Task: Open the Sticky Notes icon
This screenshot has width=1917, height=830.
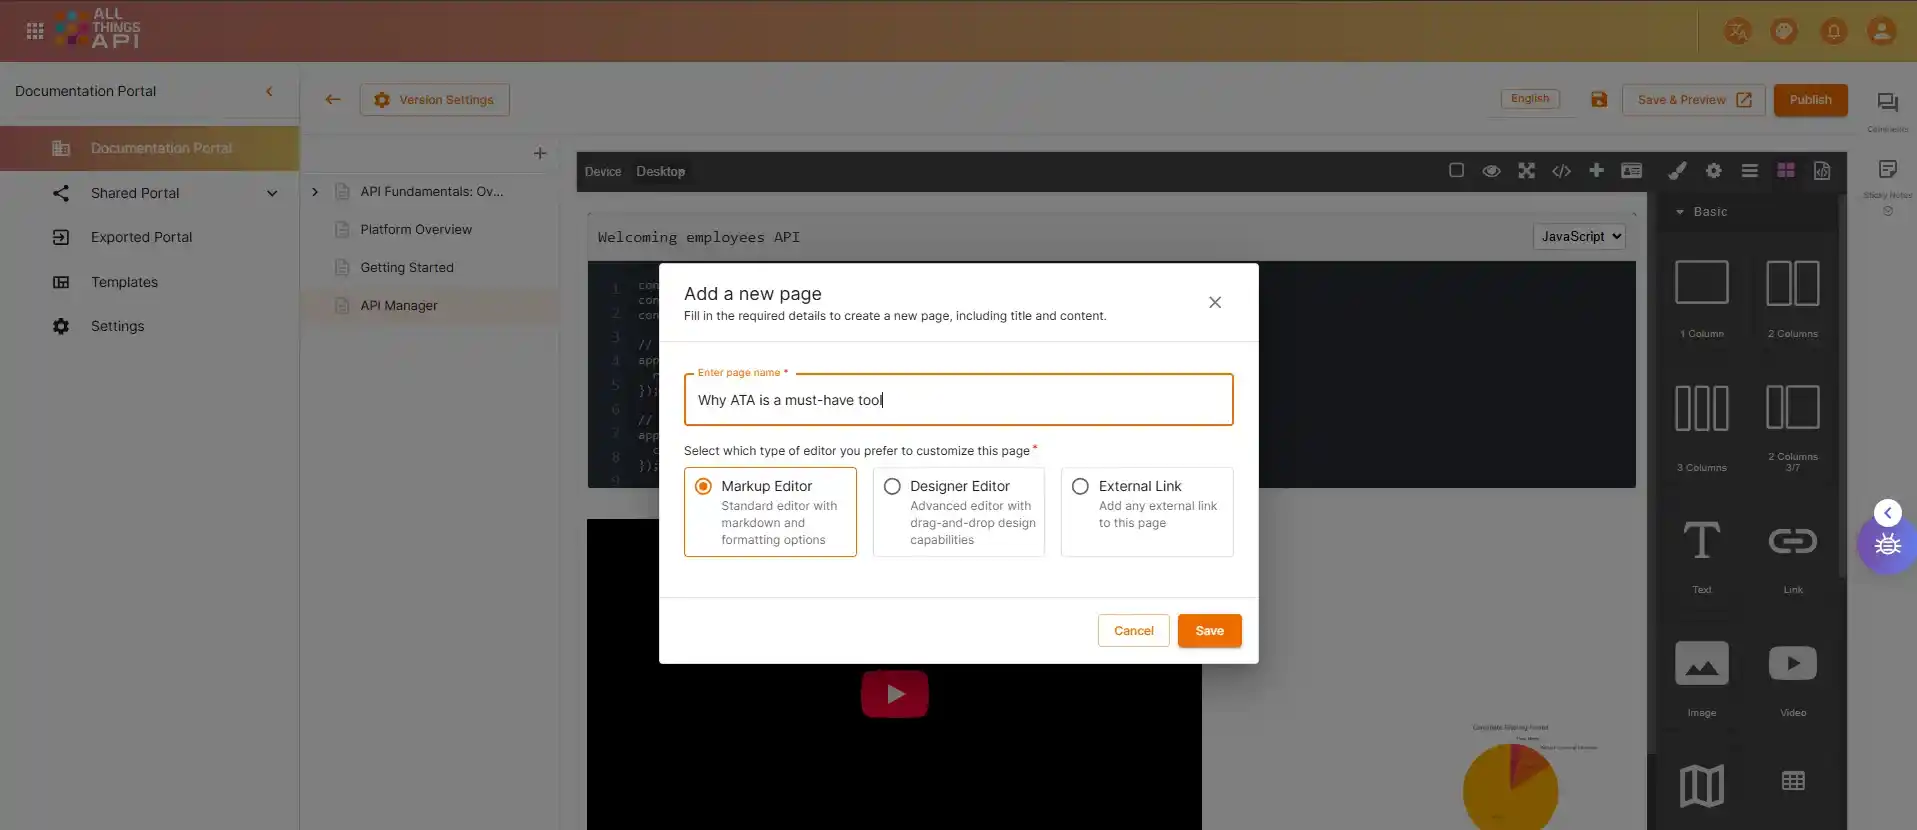Action: pos(1887,170)
